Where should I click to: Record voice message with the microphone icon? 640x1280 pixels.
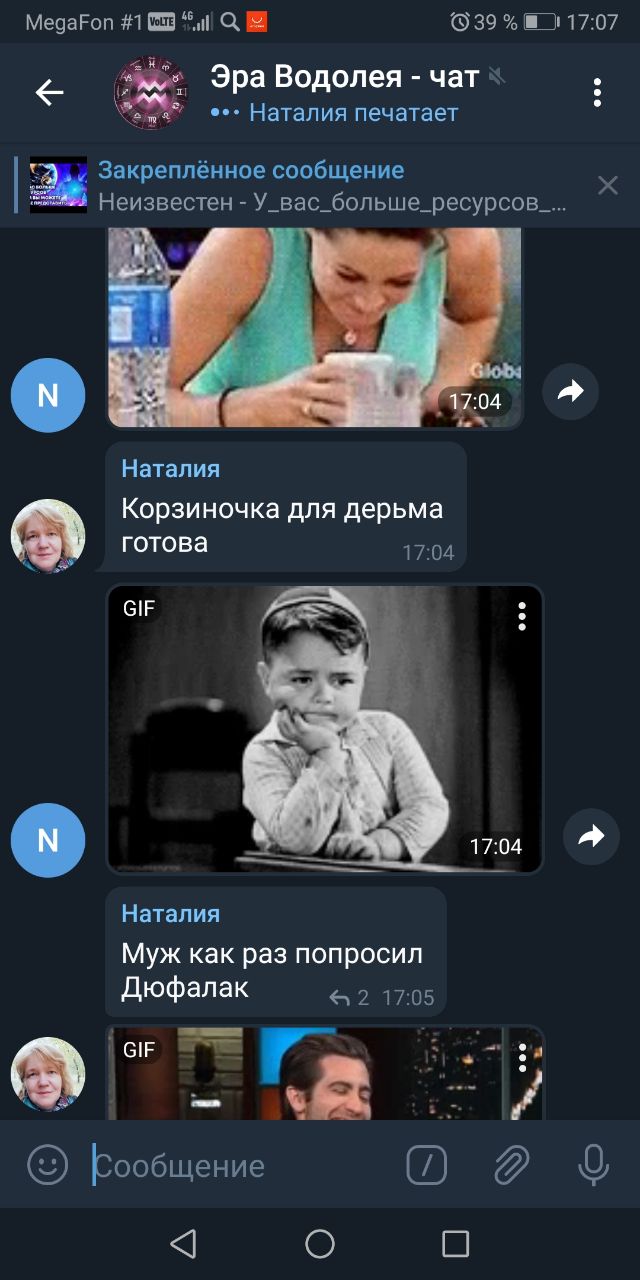coord(593,1165)
